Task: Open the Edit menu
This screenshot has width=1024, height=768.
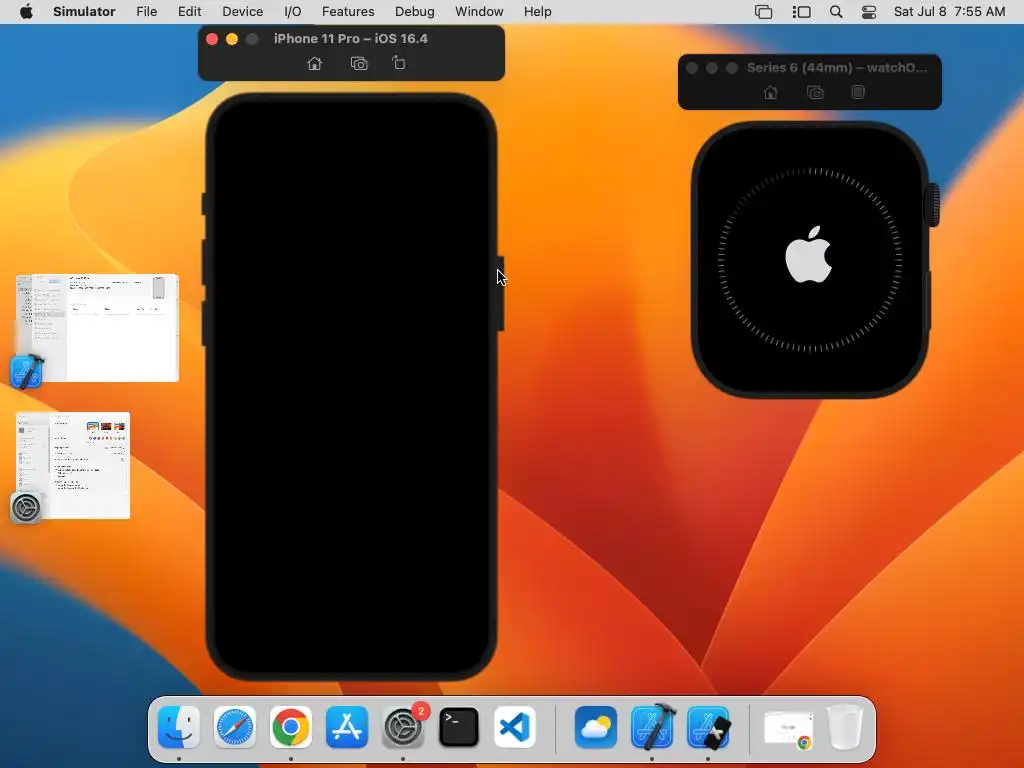Action: 189,12
